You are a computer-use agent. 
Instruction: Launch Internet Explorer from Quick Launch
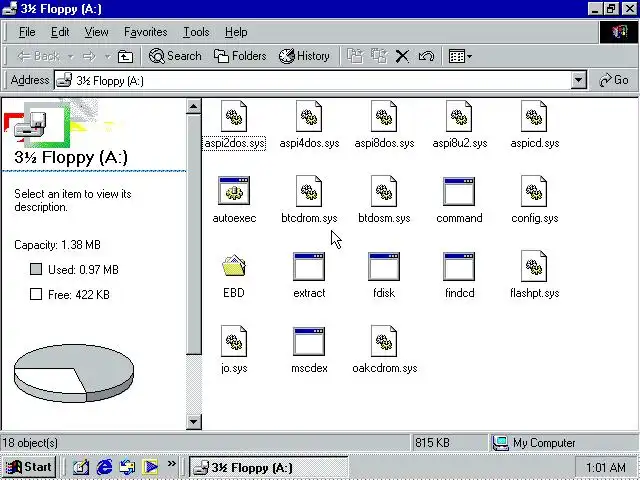tap(104, 467)
